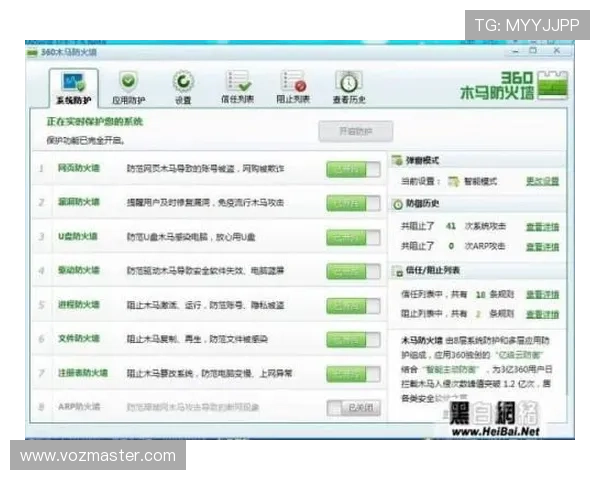Toggle the 网页防火墙 switch
The height and width of the screenshot is (480, 600).
(353, 169)
